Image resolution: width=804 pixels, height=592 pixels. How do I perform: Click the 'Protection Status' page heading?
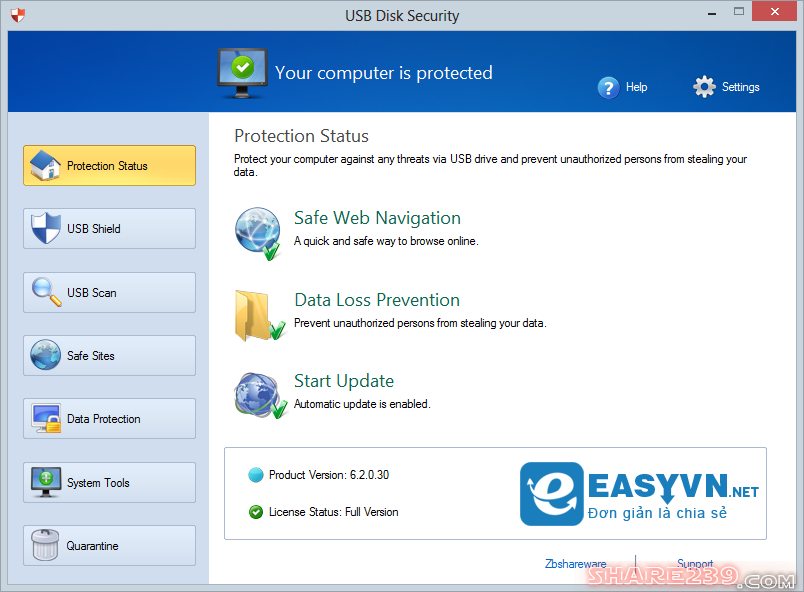tap(302, 136)
